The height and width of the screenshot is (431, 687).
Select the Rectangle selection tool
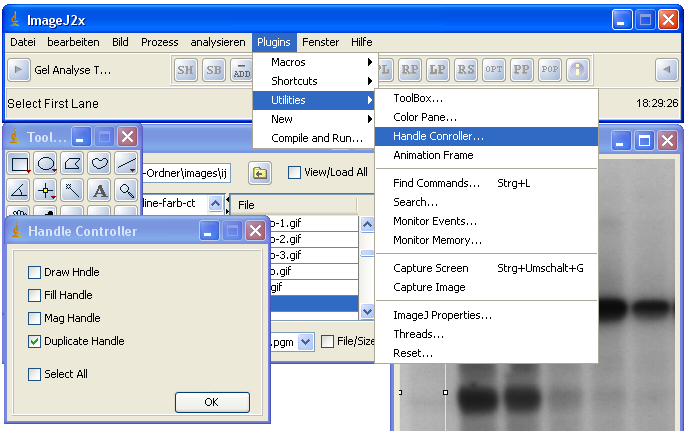point(19,164)
